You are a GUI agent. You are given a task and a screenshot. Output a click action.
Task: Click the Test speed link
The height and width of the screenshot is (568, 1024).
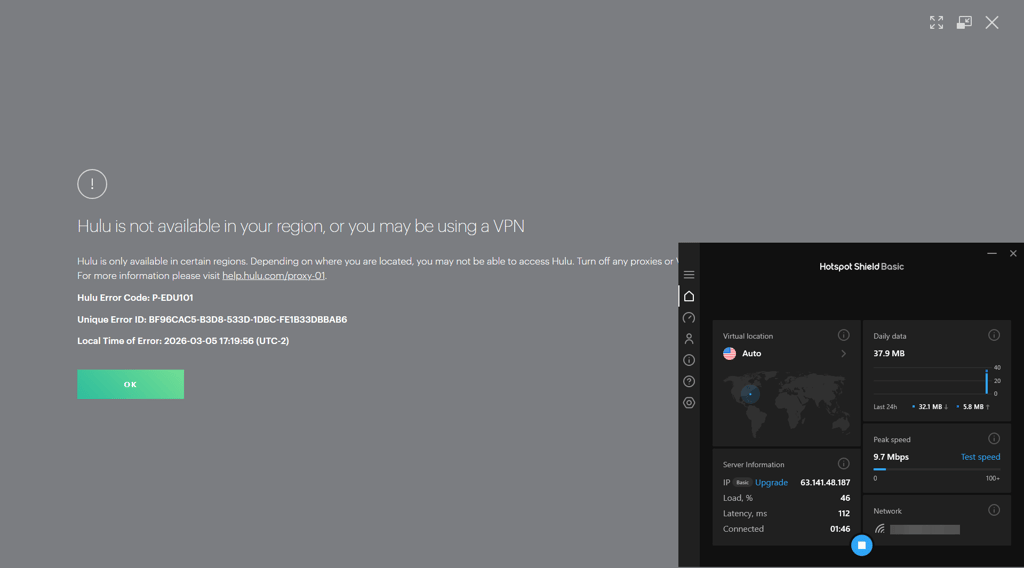(x=980, y=457)
